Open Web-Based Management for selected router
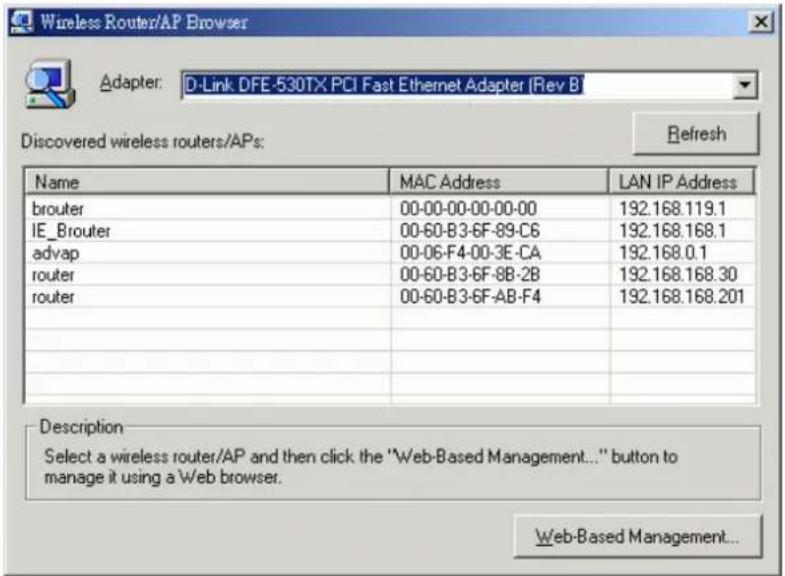The height and width of the screenshot is (576, 785). (638, 536)
